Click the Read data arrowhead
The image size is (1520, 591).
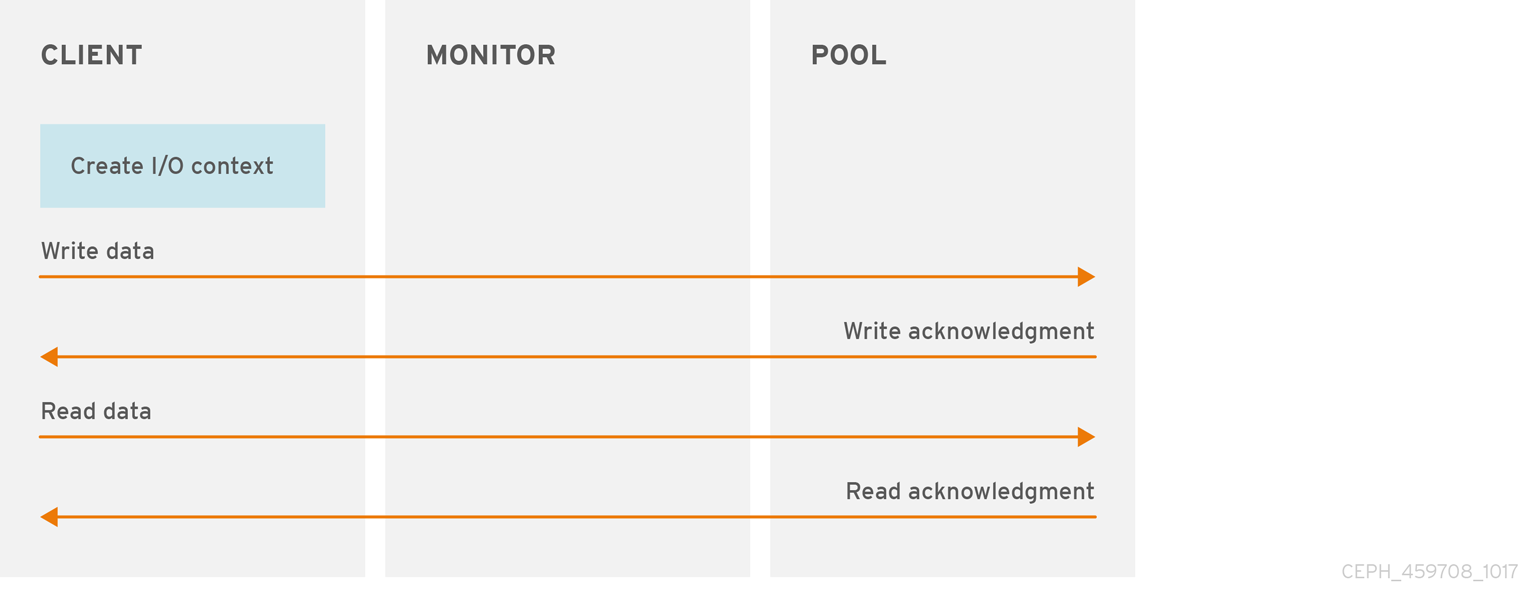click(x=1086, y=437)
